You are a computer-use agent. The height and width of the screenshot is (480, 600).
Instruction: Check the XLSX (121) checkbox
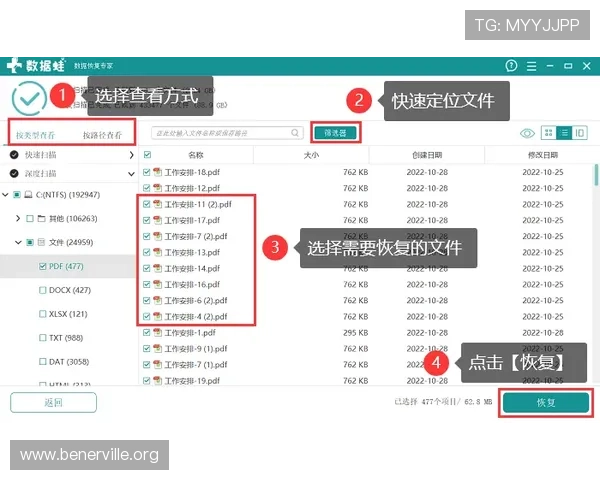point(42,314)
